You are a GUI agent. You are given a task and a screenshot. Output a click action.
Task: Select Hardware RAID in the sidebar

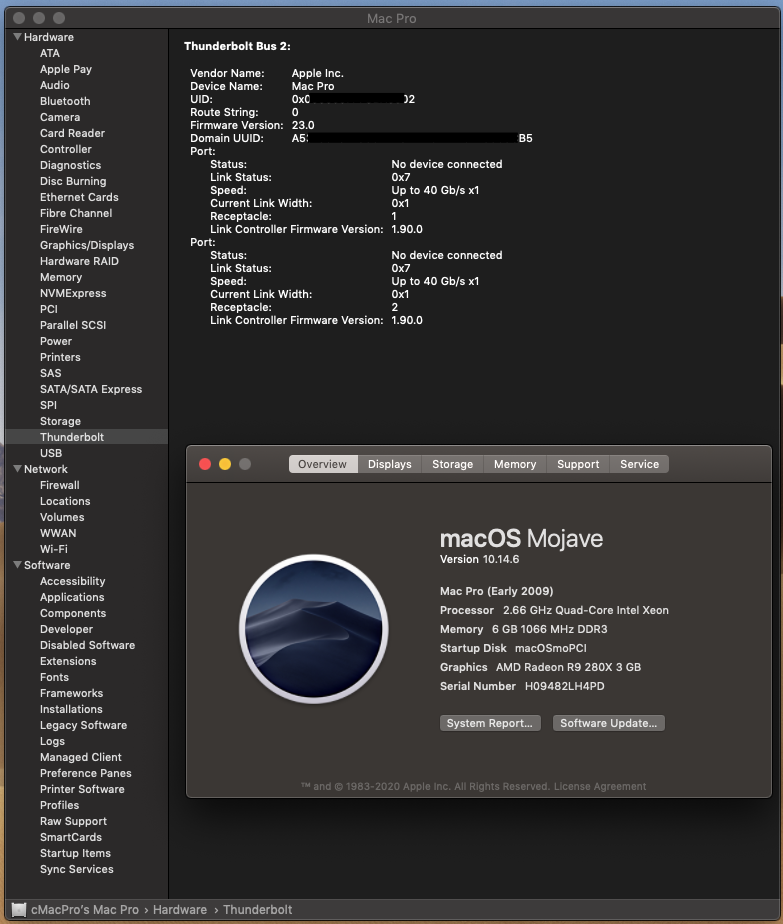[80, 261]
